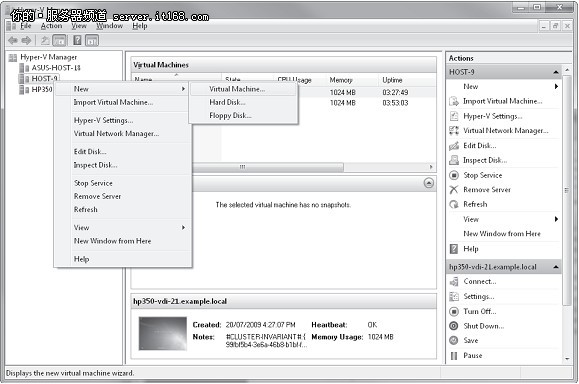Click the Shut Down icon in Actions
Screen dimensions: 579x384
[454, 326]
